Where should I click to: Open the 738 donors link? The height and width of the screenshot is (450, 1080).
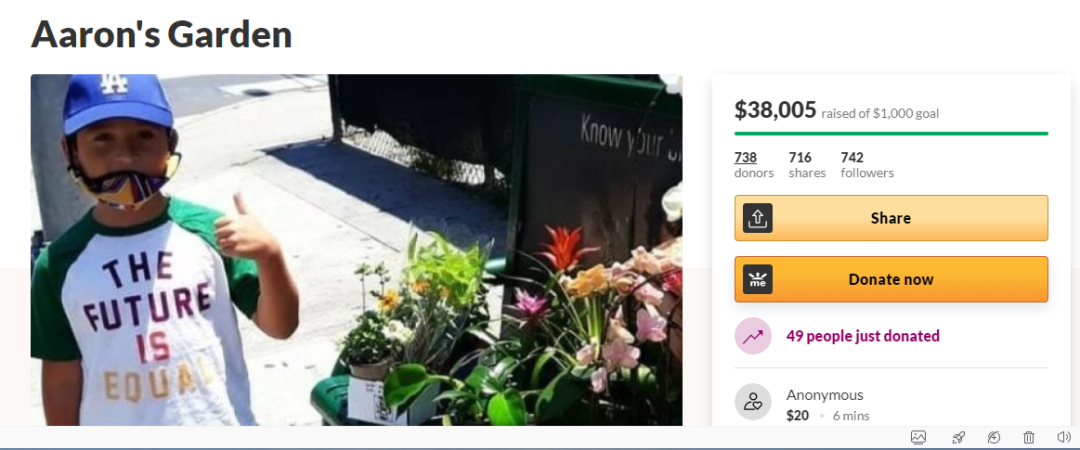pos(754,165)
